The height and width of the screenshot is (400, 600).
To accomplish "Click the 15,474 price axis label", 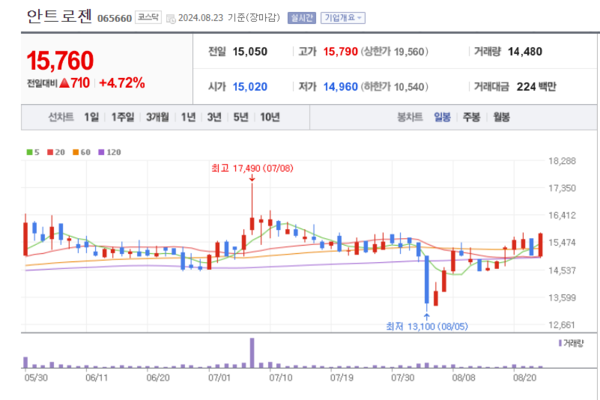I will tap(562, 243).
